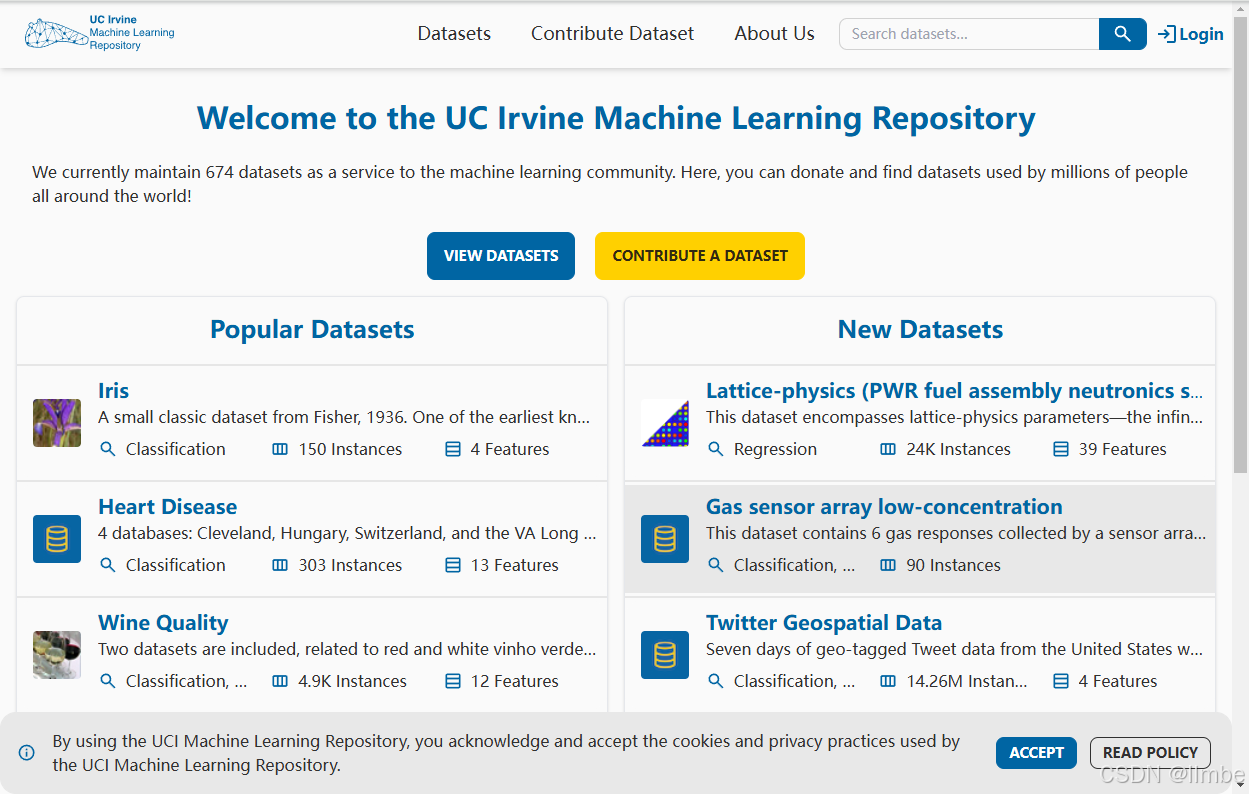Click the welcome heading text
The height and width of the screenshot is (794, 1249).
click(616, 118)
